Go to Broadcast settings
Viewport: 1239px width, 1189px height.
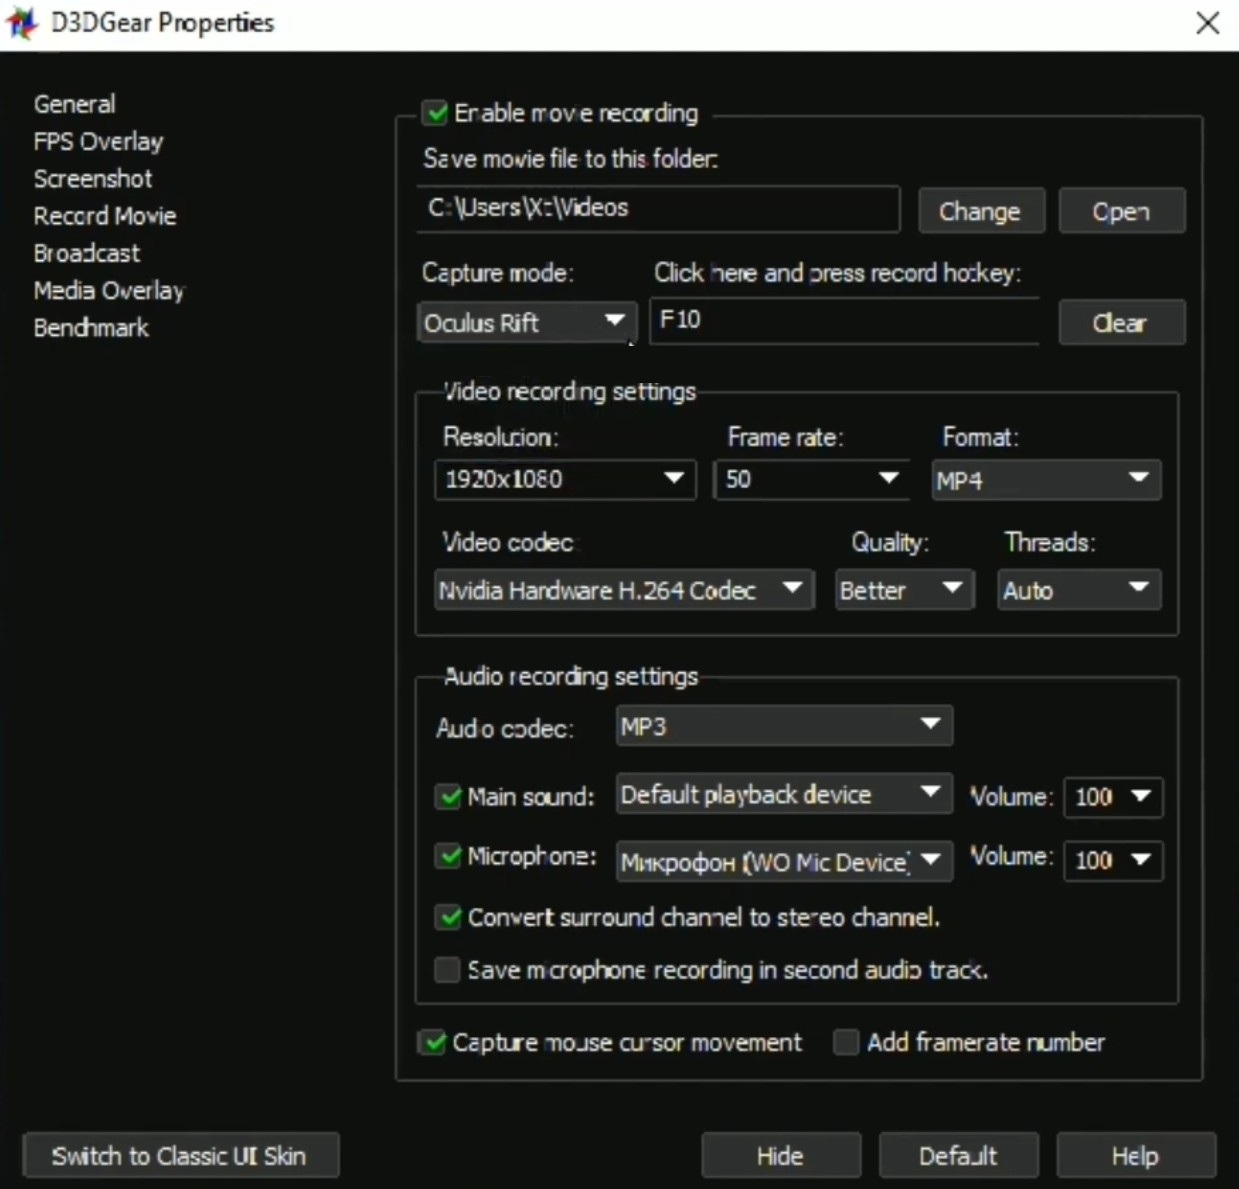(87, 253)
